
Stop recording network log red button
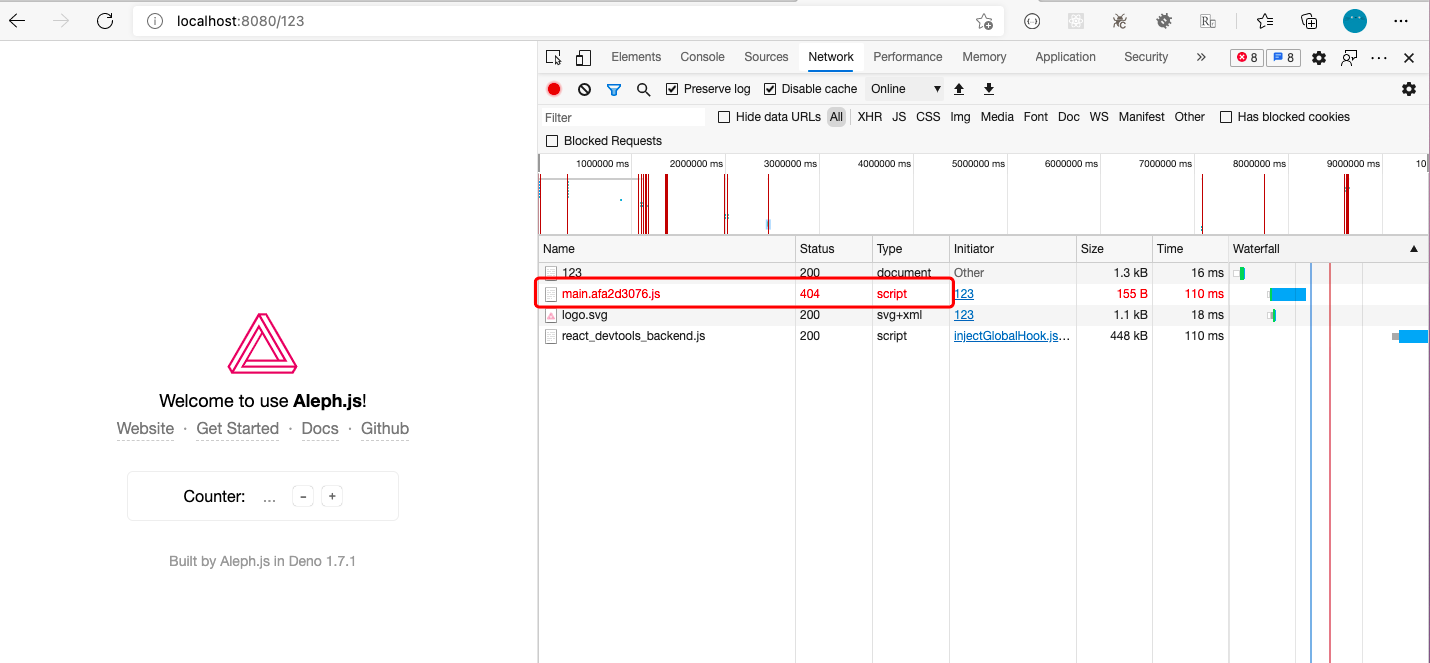[x=554, y=89]
